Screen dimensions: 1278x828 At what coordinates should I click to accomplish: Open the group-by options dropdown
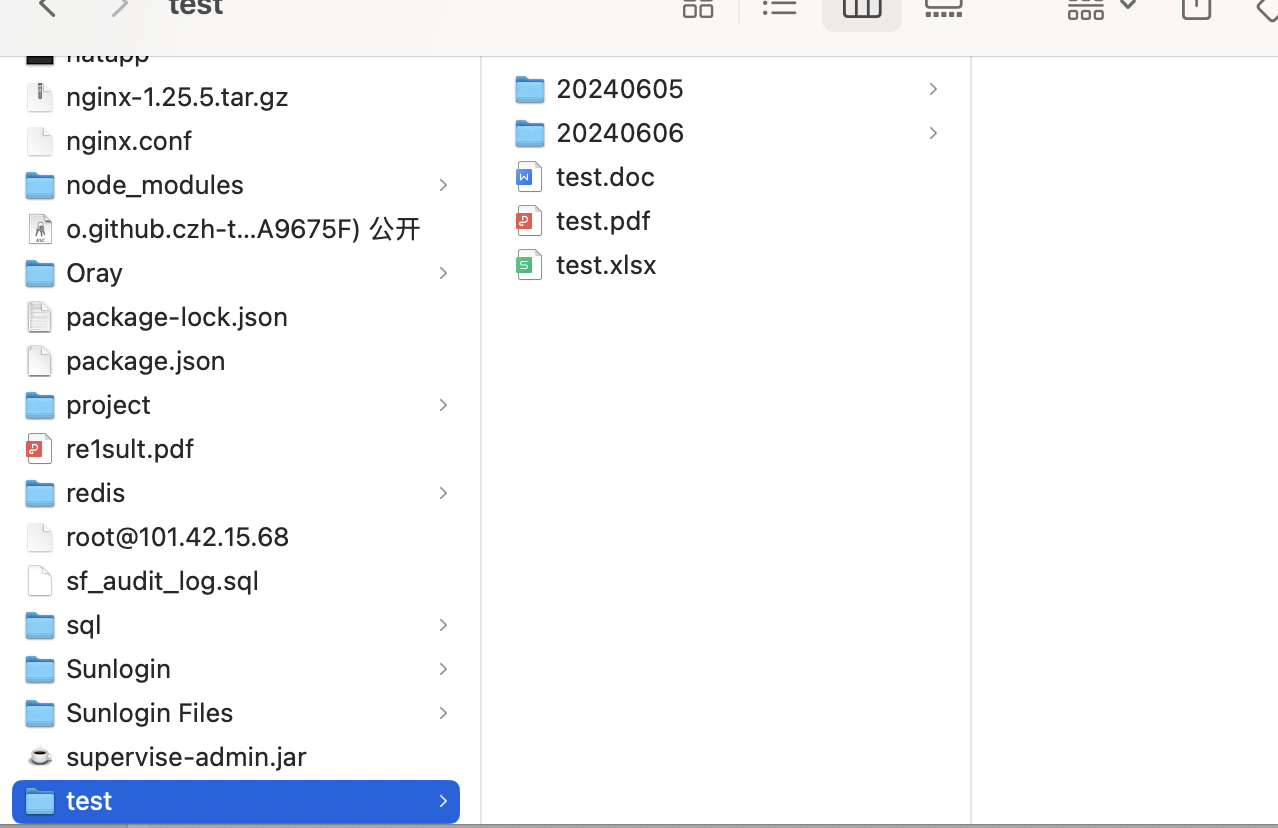1102,8
